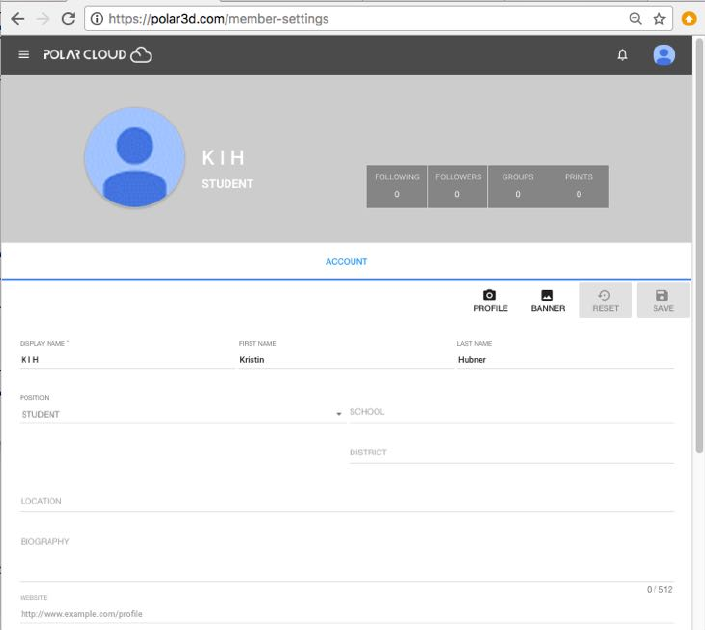Click the Display Name field
Viewport: 705px width, 630px height.
(x=126, y=360)
